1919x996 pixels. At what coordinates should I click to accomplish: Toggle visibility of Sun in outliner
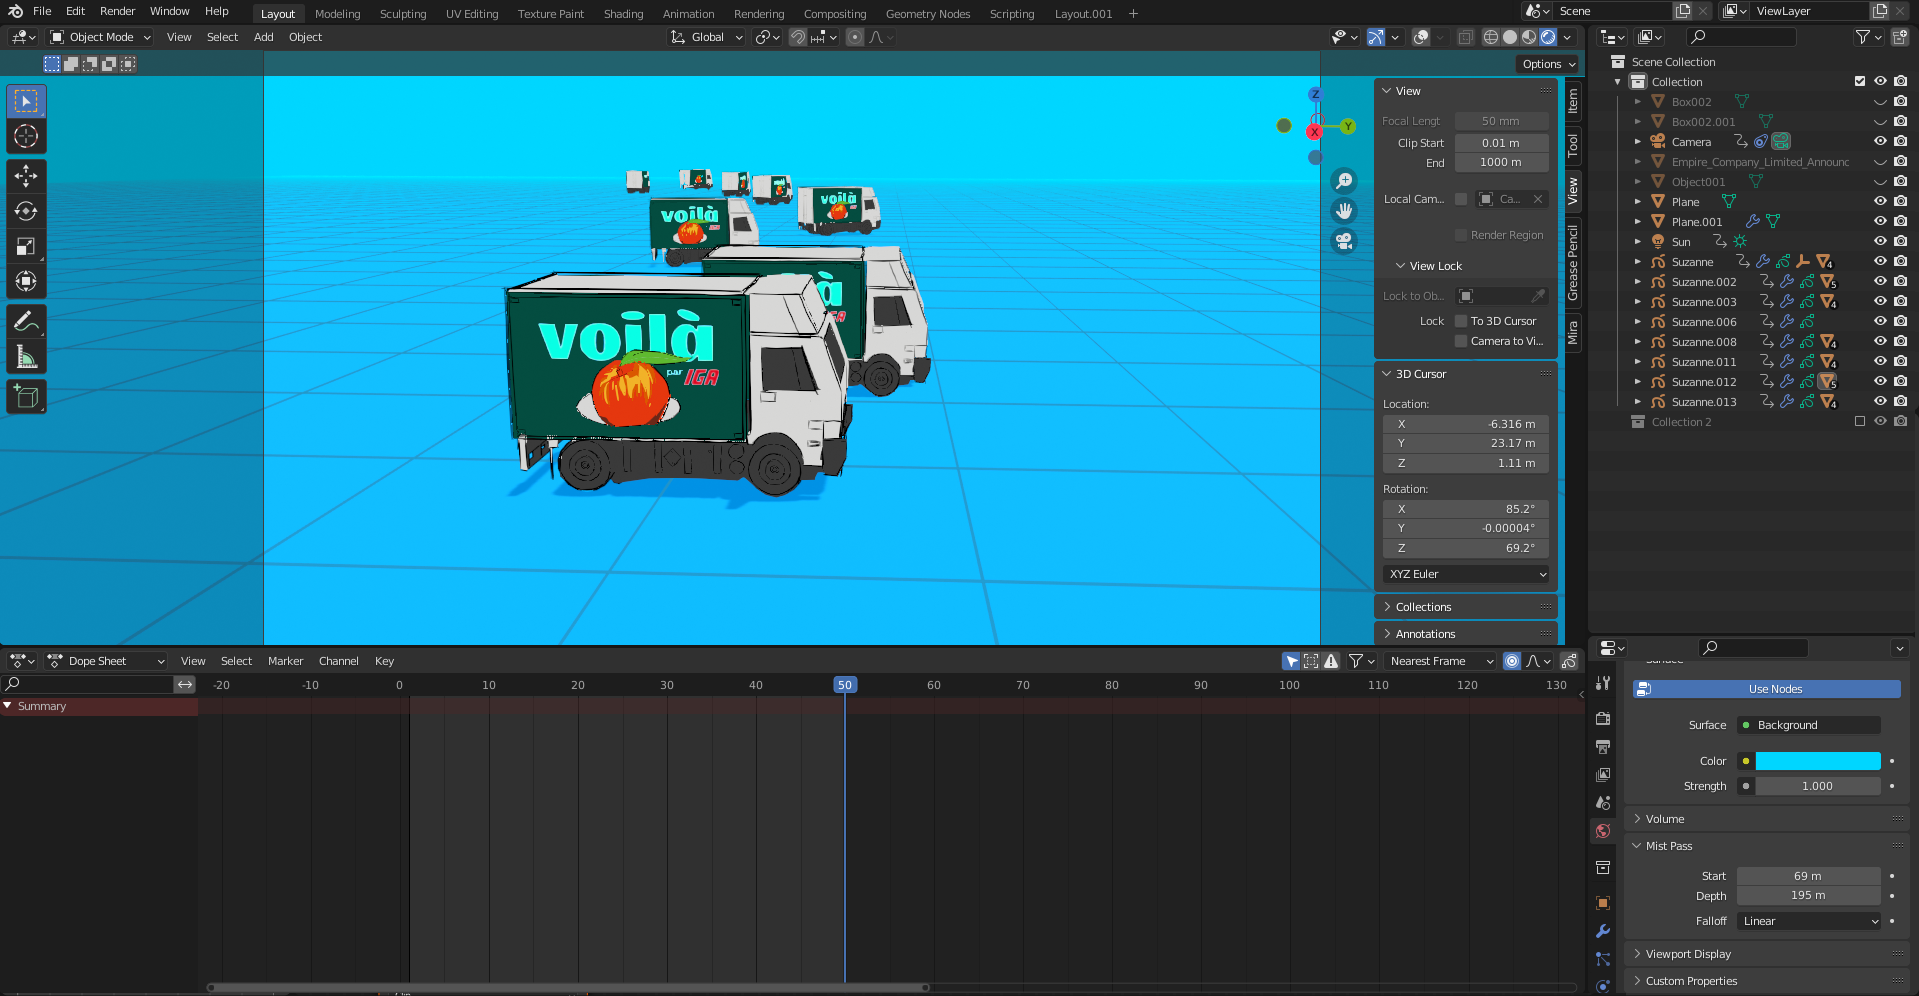click(x=1880, y=242)
